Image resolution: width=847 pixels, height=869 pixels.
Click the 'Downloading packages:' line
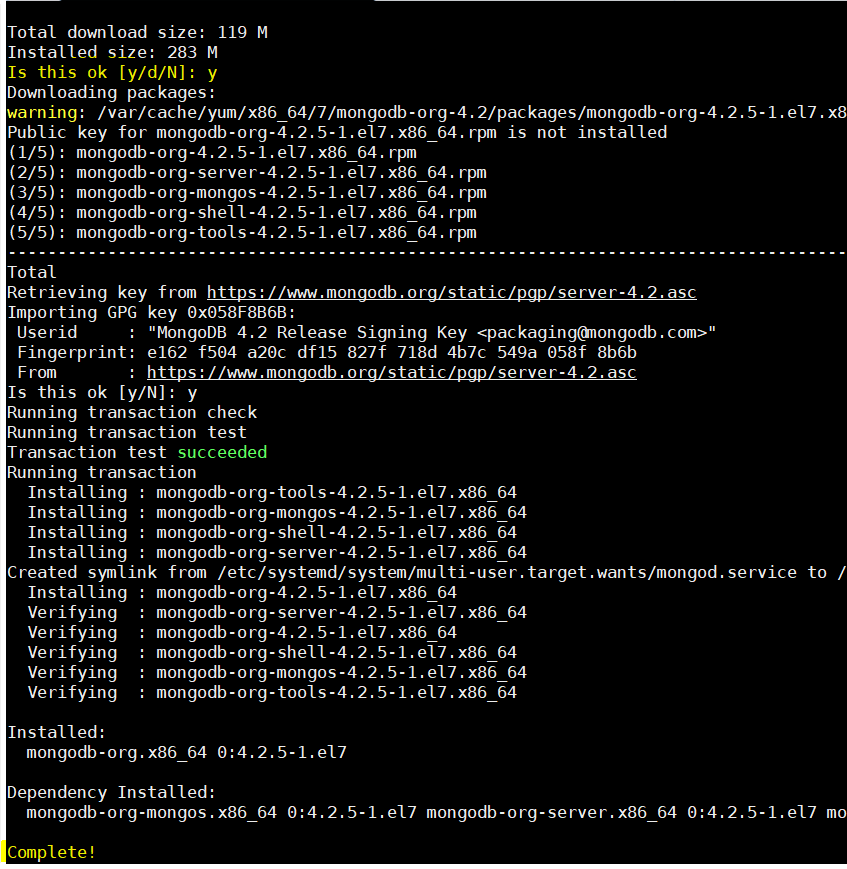(x=111, y=93)
